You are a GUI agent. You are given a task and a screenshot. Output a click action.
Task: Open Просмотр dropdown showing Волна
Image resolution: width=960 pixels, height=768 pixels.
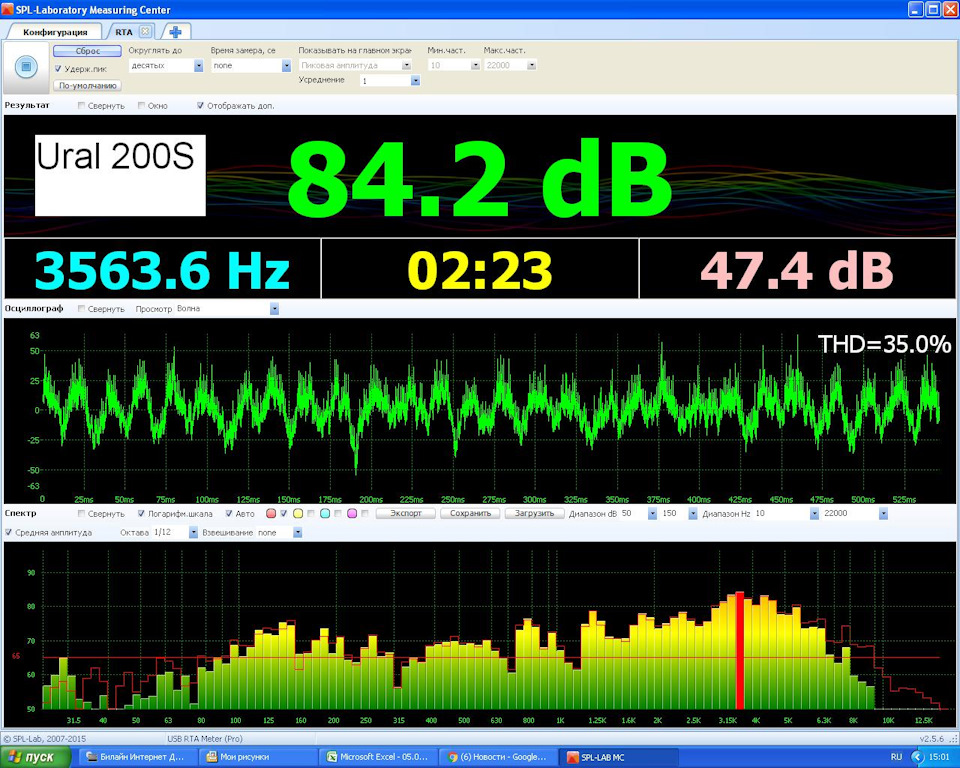[274, 309]
